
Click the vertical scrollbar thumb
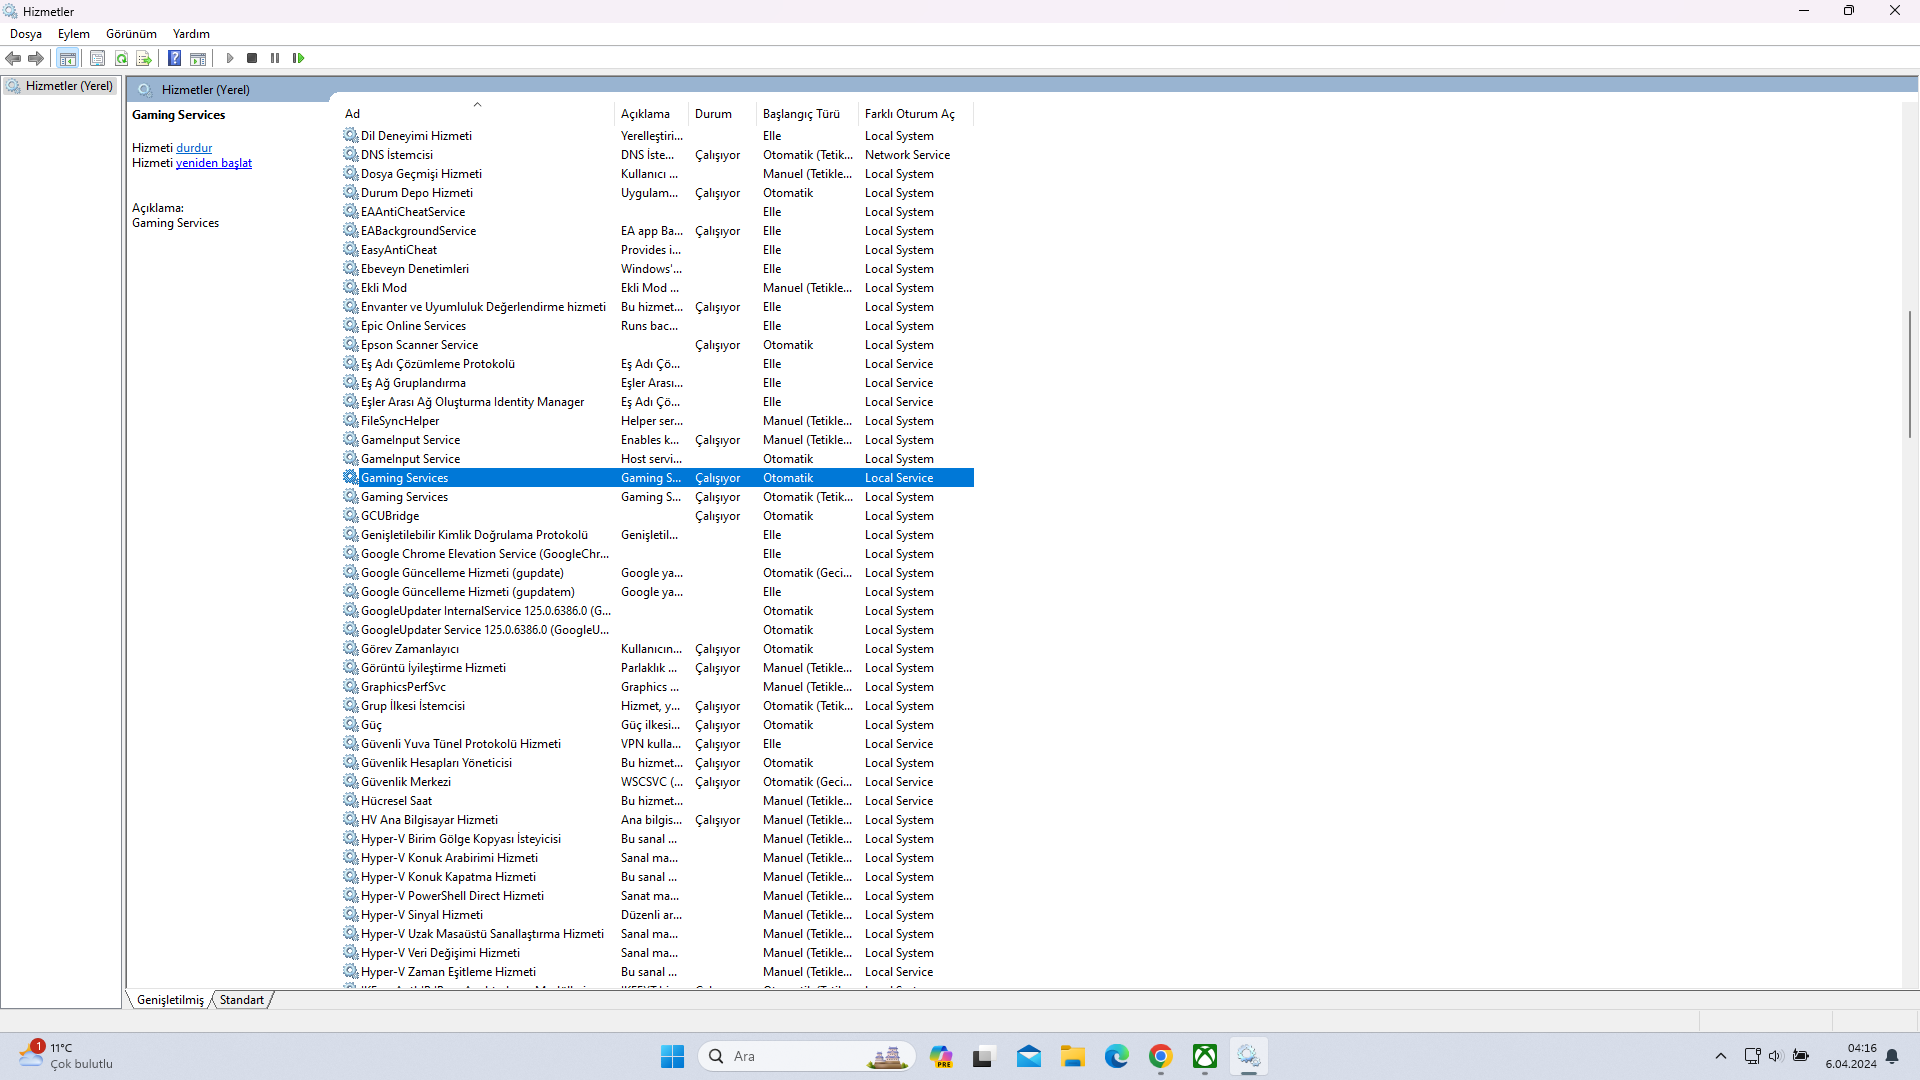tap(1910, 374)
